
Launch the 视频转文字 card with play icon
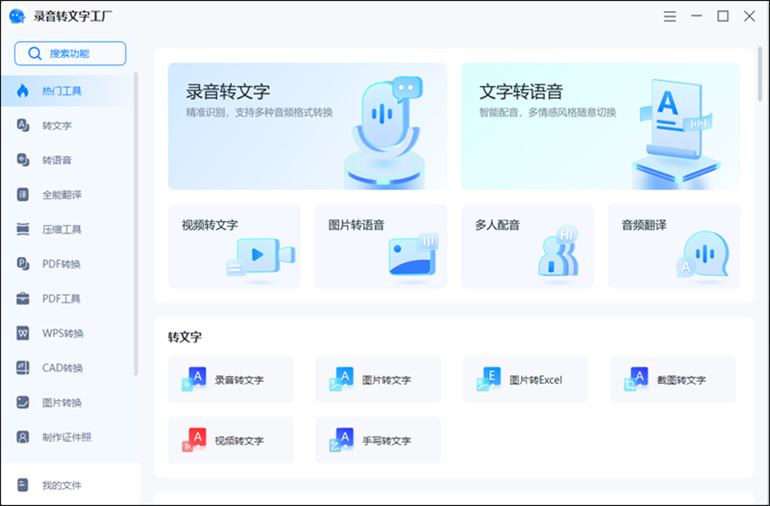click(234, 246)
